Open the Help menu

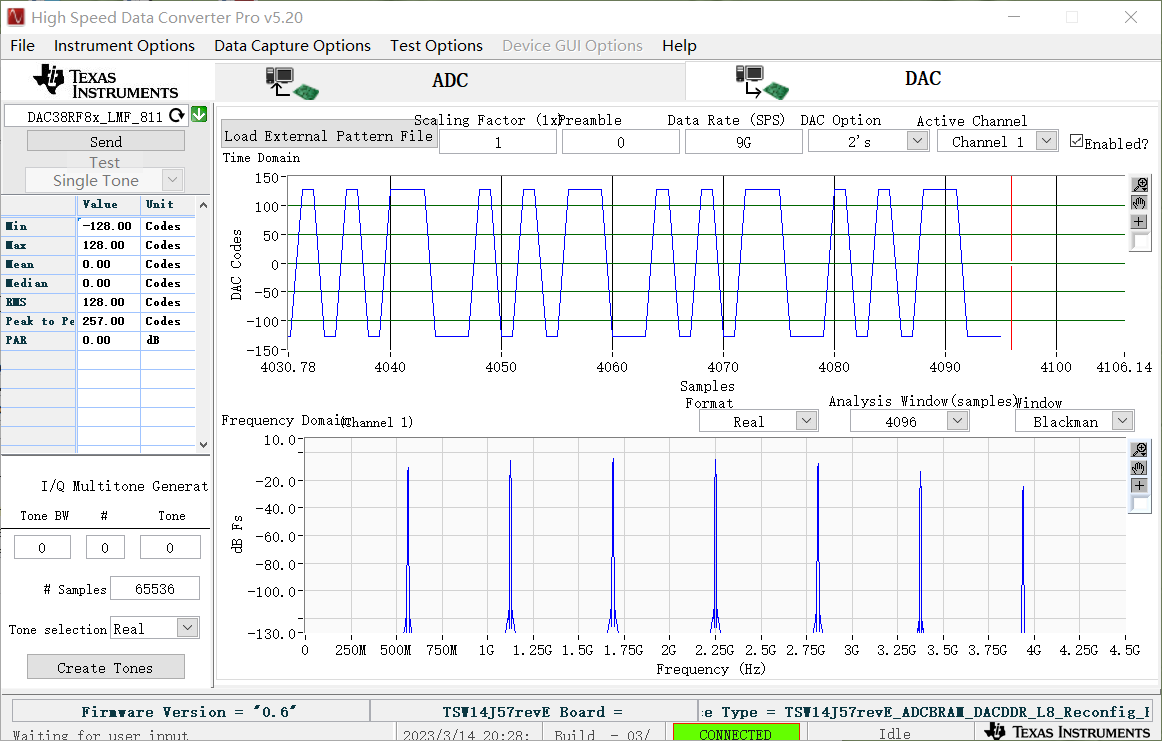tap(679, 46)
